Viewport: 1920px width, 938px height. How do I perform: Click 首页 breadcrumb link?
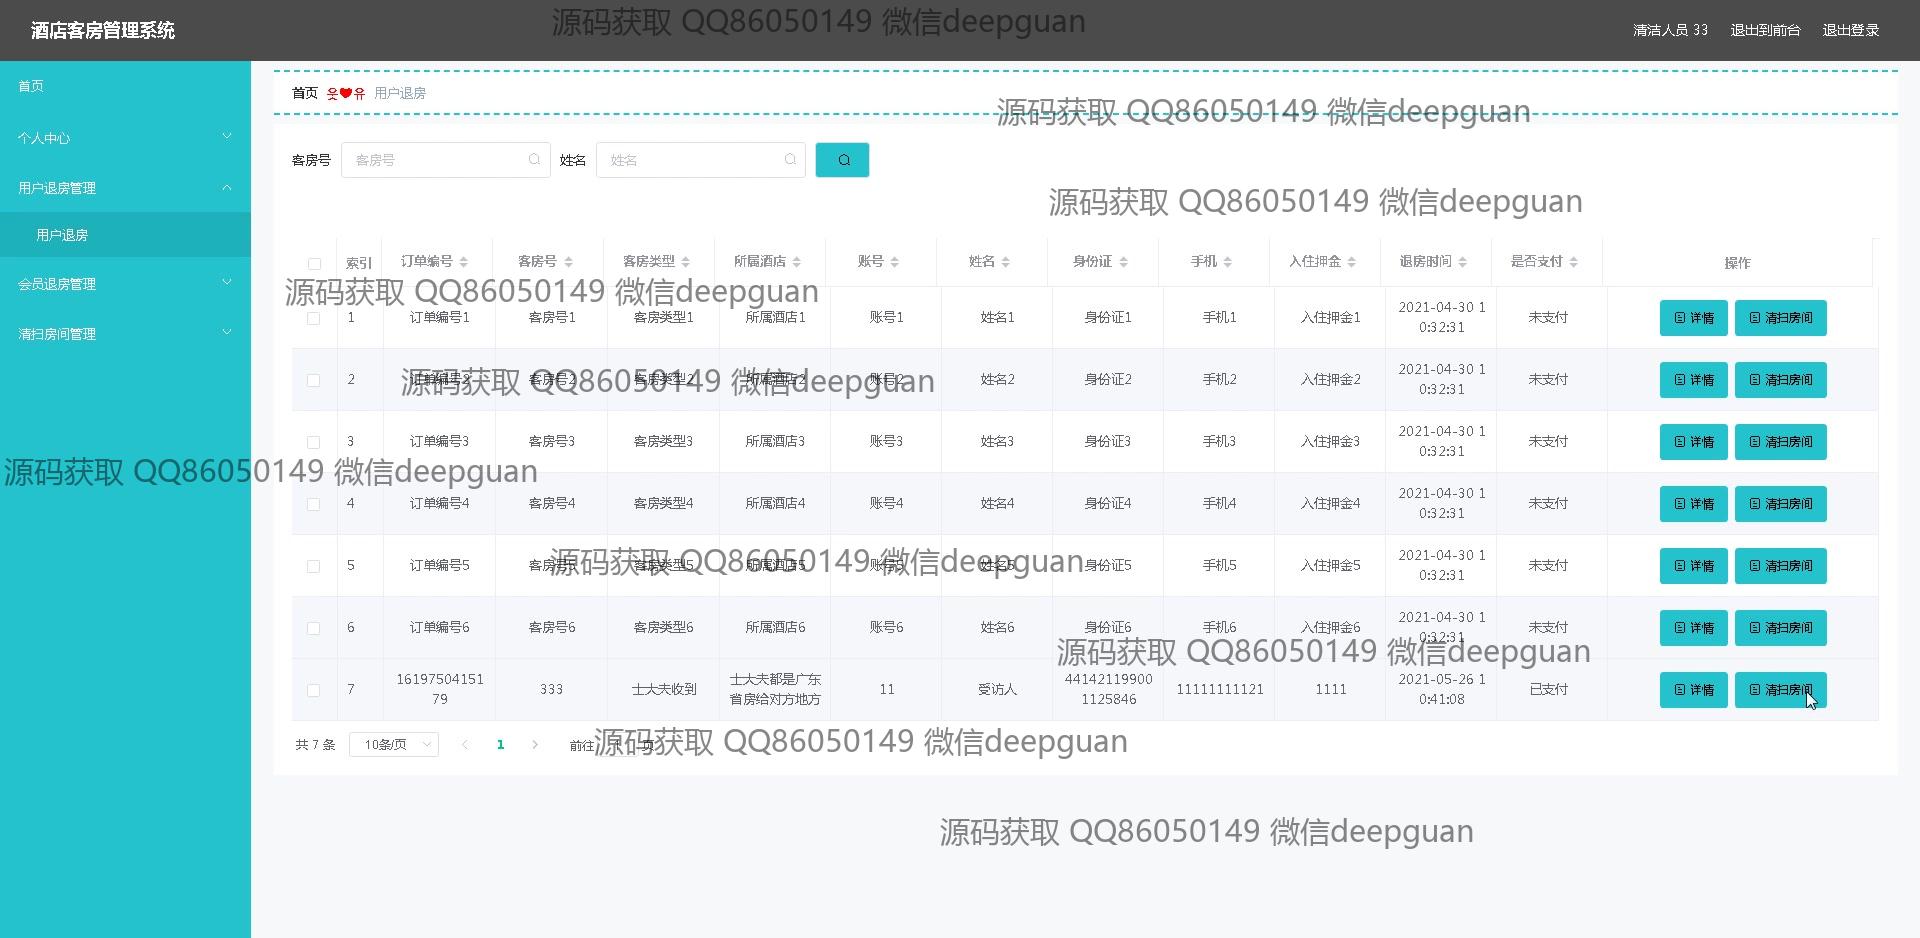click(305, 93)
